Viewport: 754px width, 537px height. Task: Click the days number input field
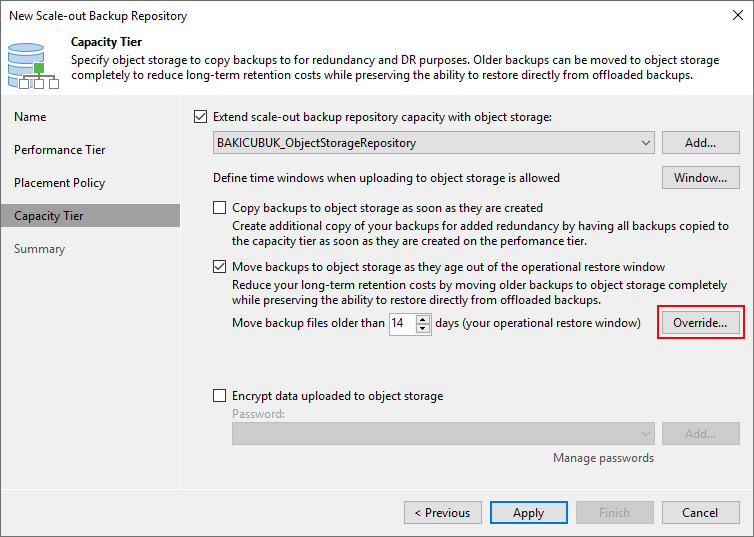click(x=403, y=323)
